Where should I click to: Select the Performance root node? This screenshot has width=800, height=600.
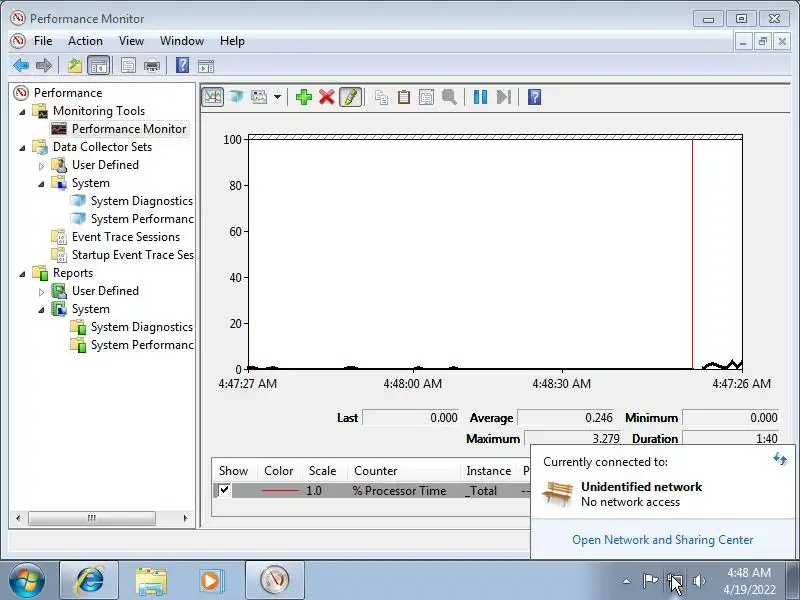[x=67, y=93]
